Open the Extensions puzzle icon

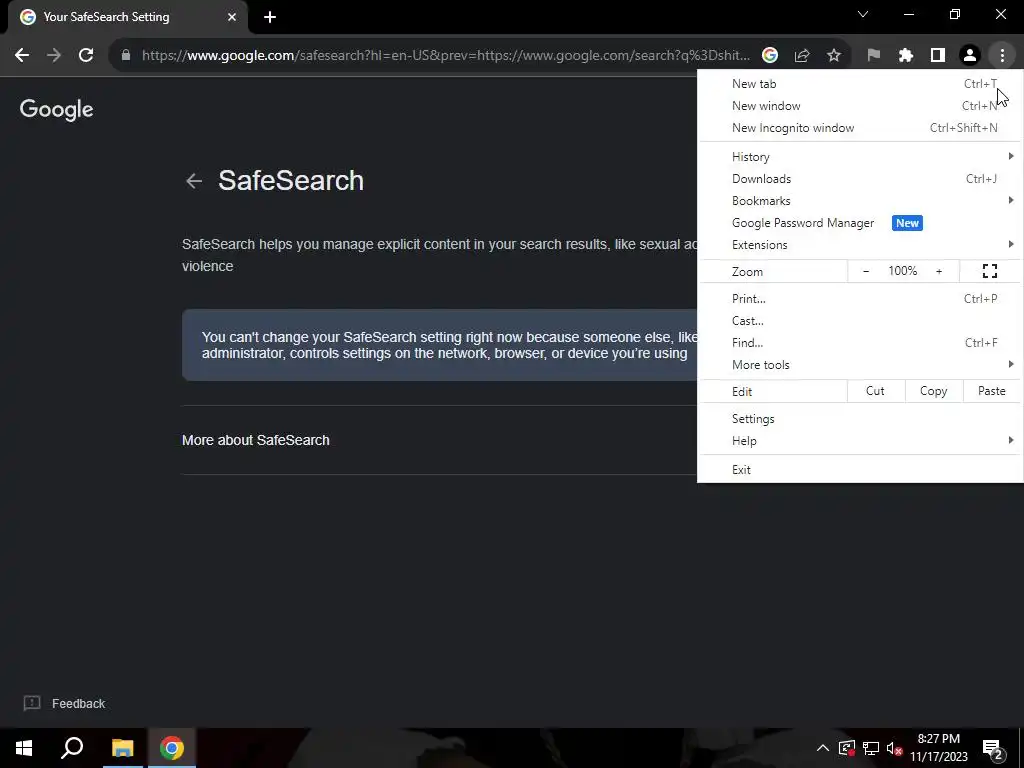pos(906,55)
